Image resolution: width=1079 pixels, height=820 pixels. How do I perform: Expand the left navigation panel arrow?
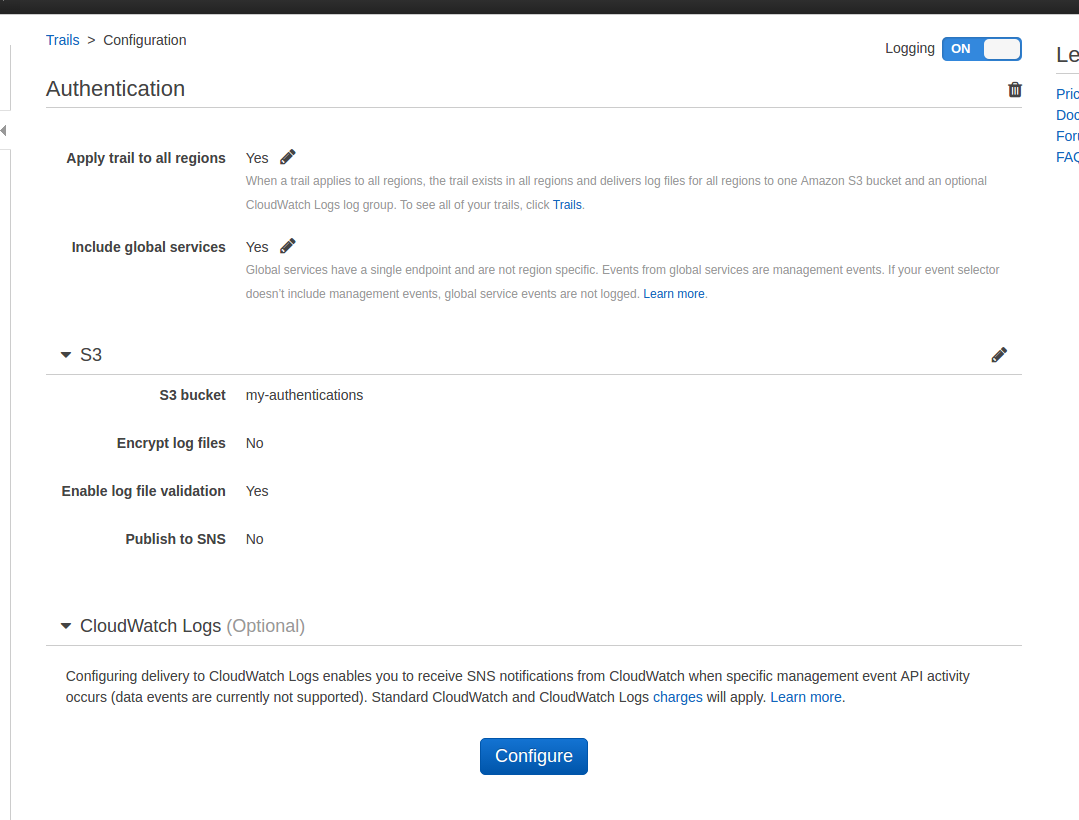(x=4, y=131)
